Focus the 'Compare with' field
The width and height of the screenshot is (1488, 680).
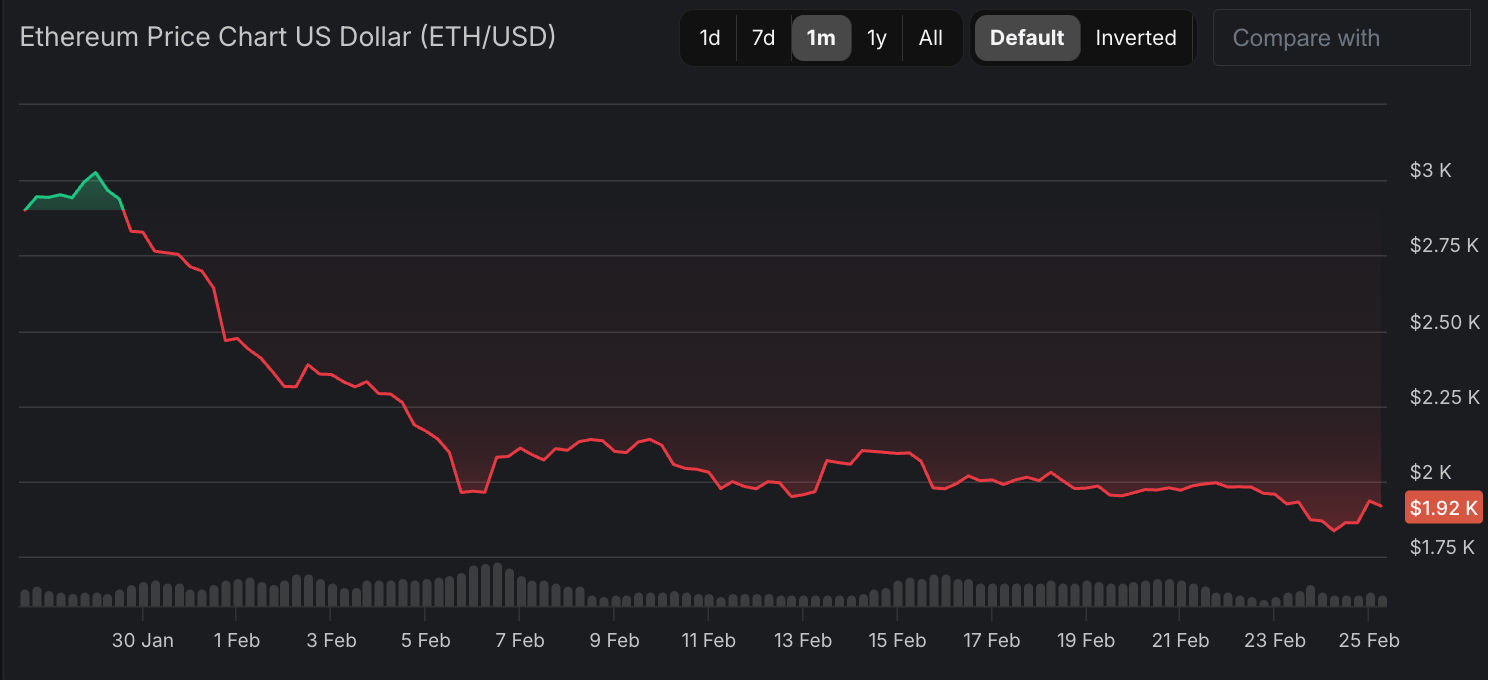[x=1340, y=38]
